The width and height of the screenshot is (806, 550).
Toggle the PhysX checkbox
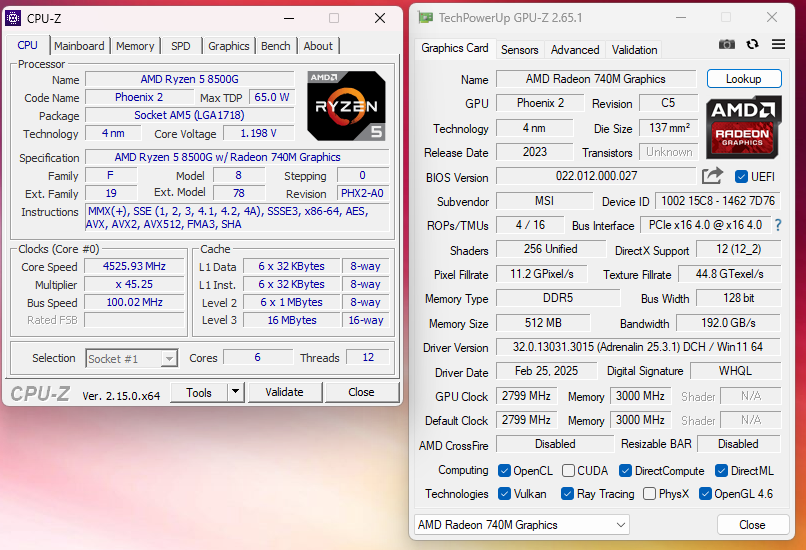point(650,494)
